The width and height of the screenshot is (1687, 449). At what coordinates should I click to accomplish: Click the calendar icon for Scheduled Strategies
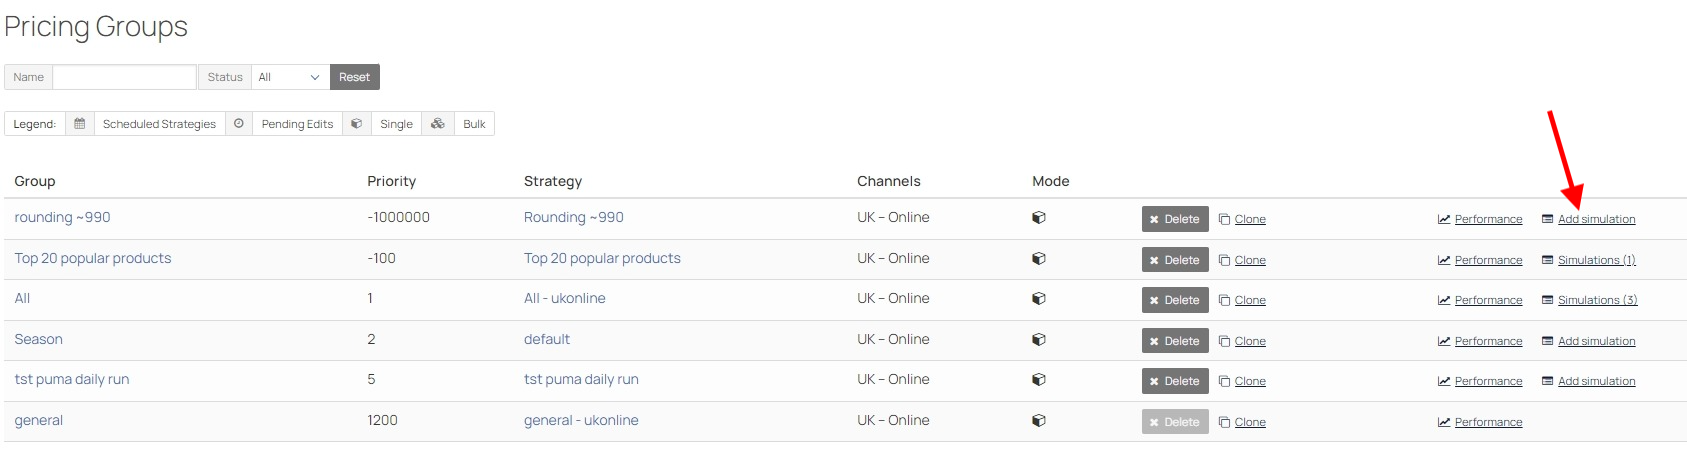(x=80, y=124)
